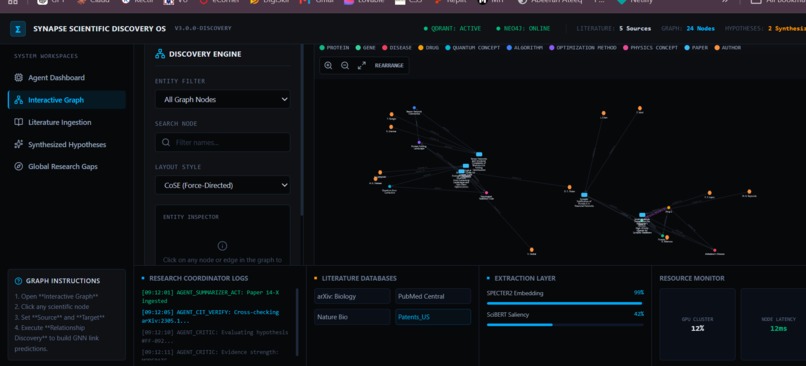
Task: Click the Literature Ingestion book icon
Action: pos(19,122)
